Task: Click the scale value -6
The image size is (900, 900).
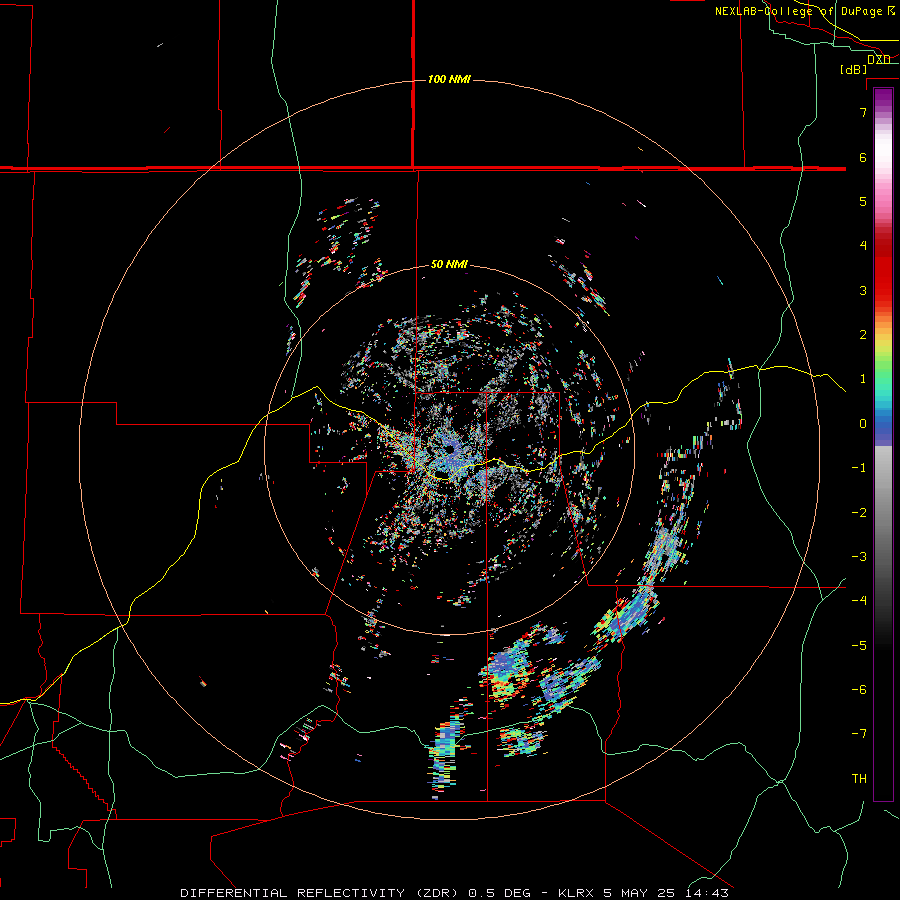Action: 859,689
